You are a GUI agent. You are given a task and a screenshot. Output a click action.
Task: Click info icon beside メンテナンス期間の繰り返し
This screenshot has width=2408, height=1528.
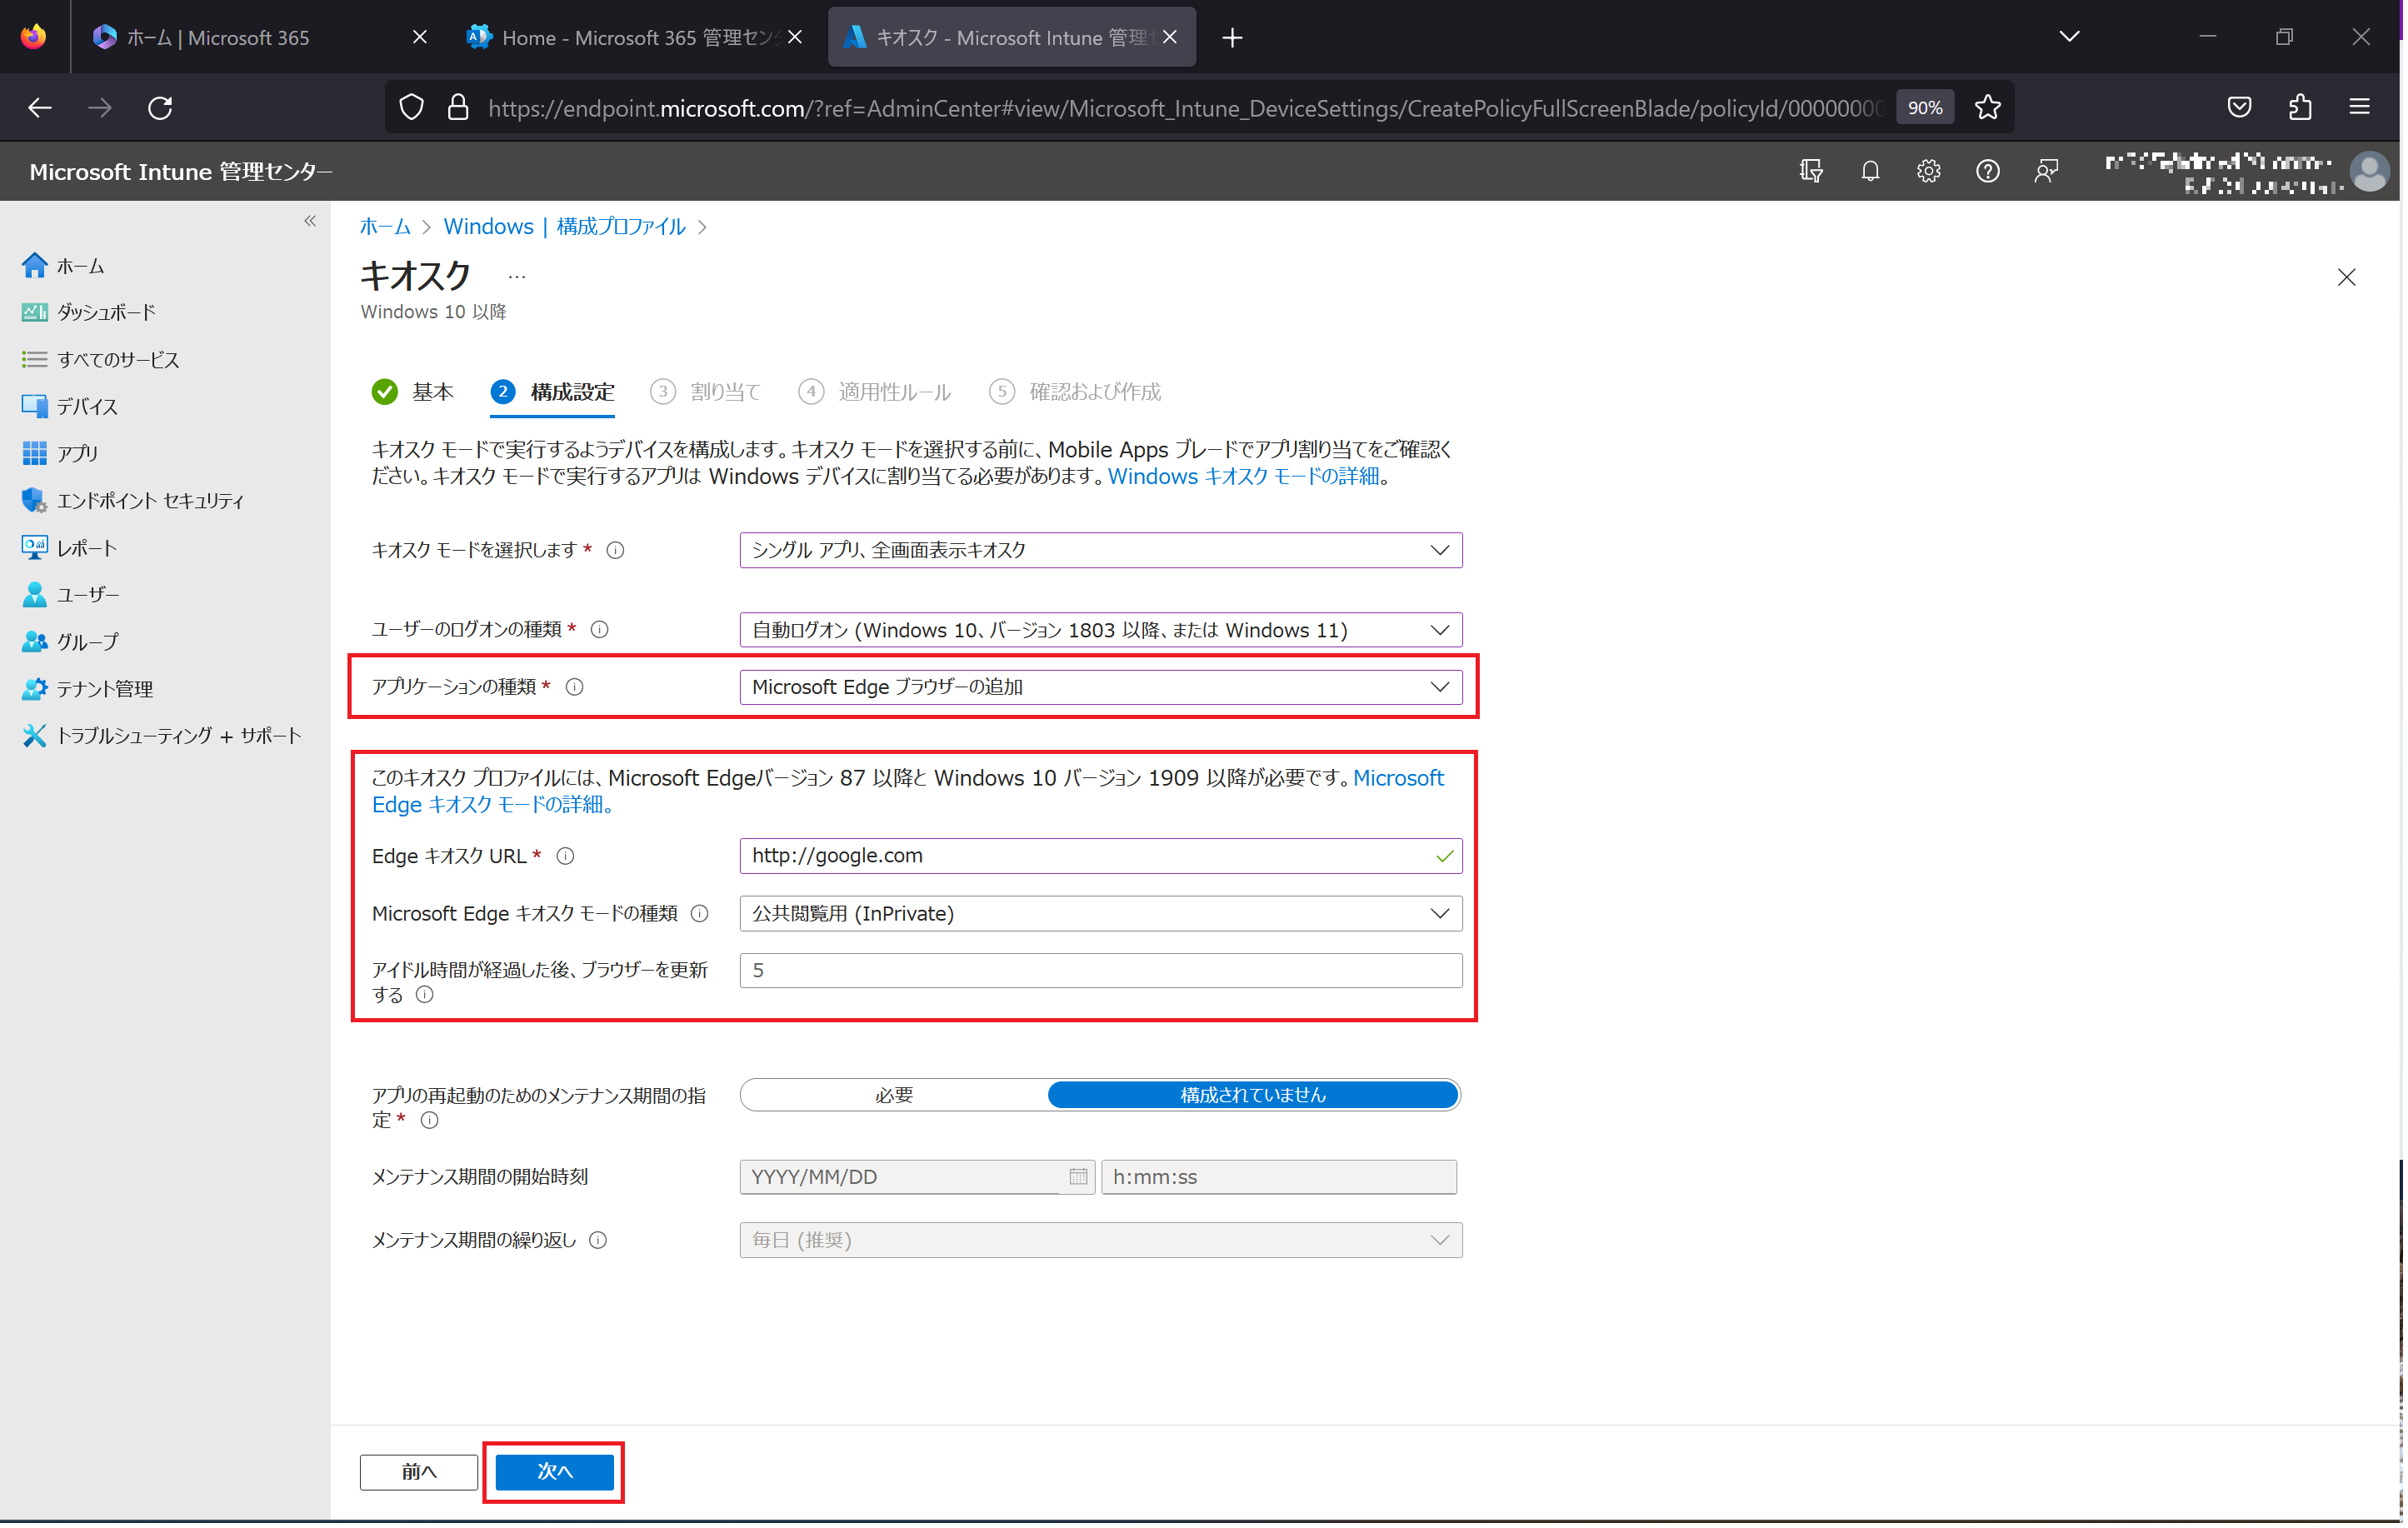[599, 1242]
